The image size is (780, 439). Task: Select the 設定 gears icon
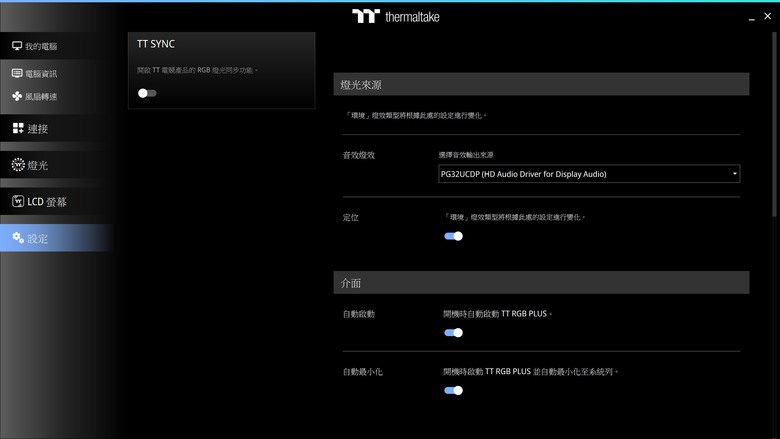(x=18, y=238)
